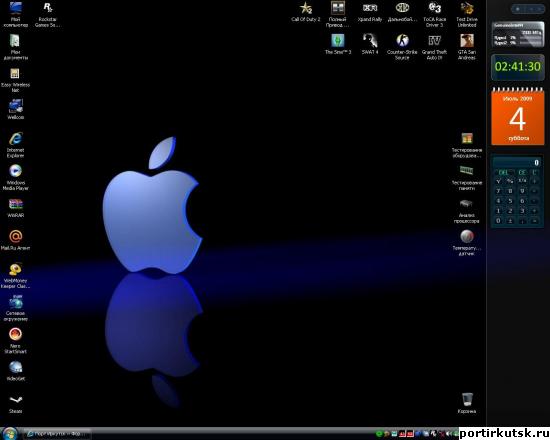550x440 pixels.
Task: Open the Mail.Ru Agent shortcut
Action: coord(15,240)
